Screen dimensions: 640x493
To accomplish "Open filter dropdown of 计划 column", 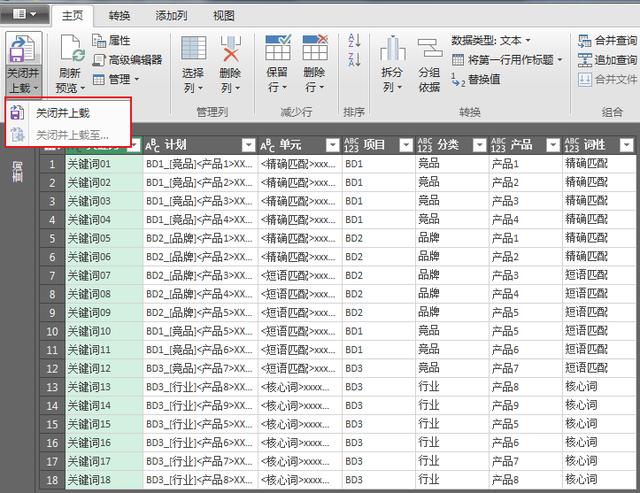I will coord(248,145).
